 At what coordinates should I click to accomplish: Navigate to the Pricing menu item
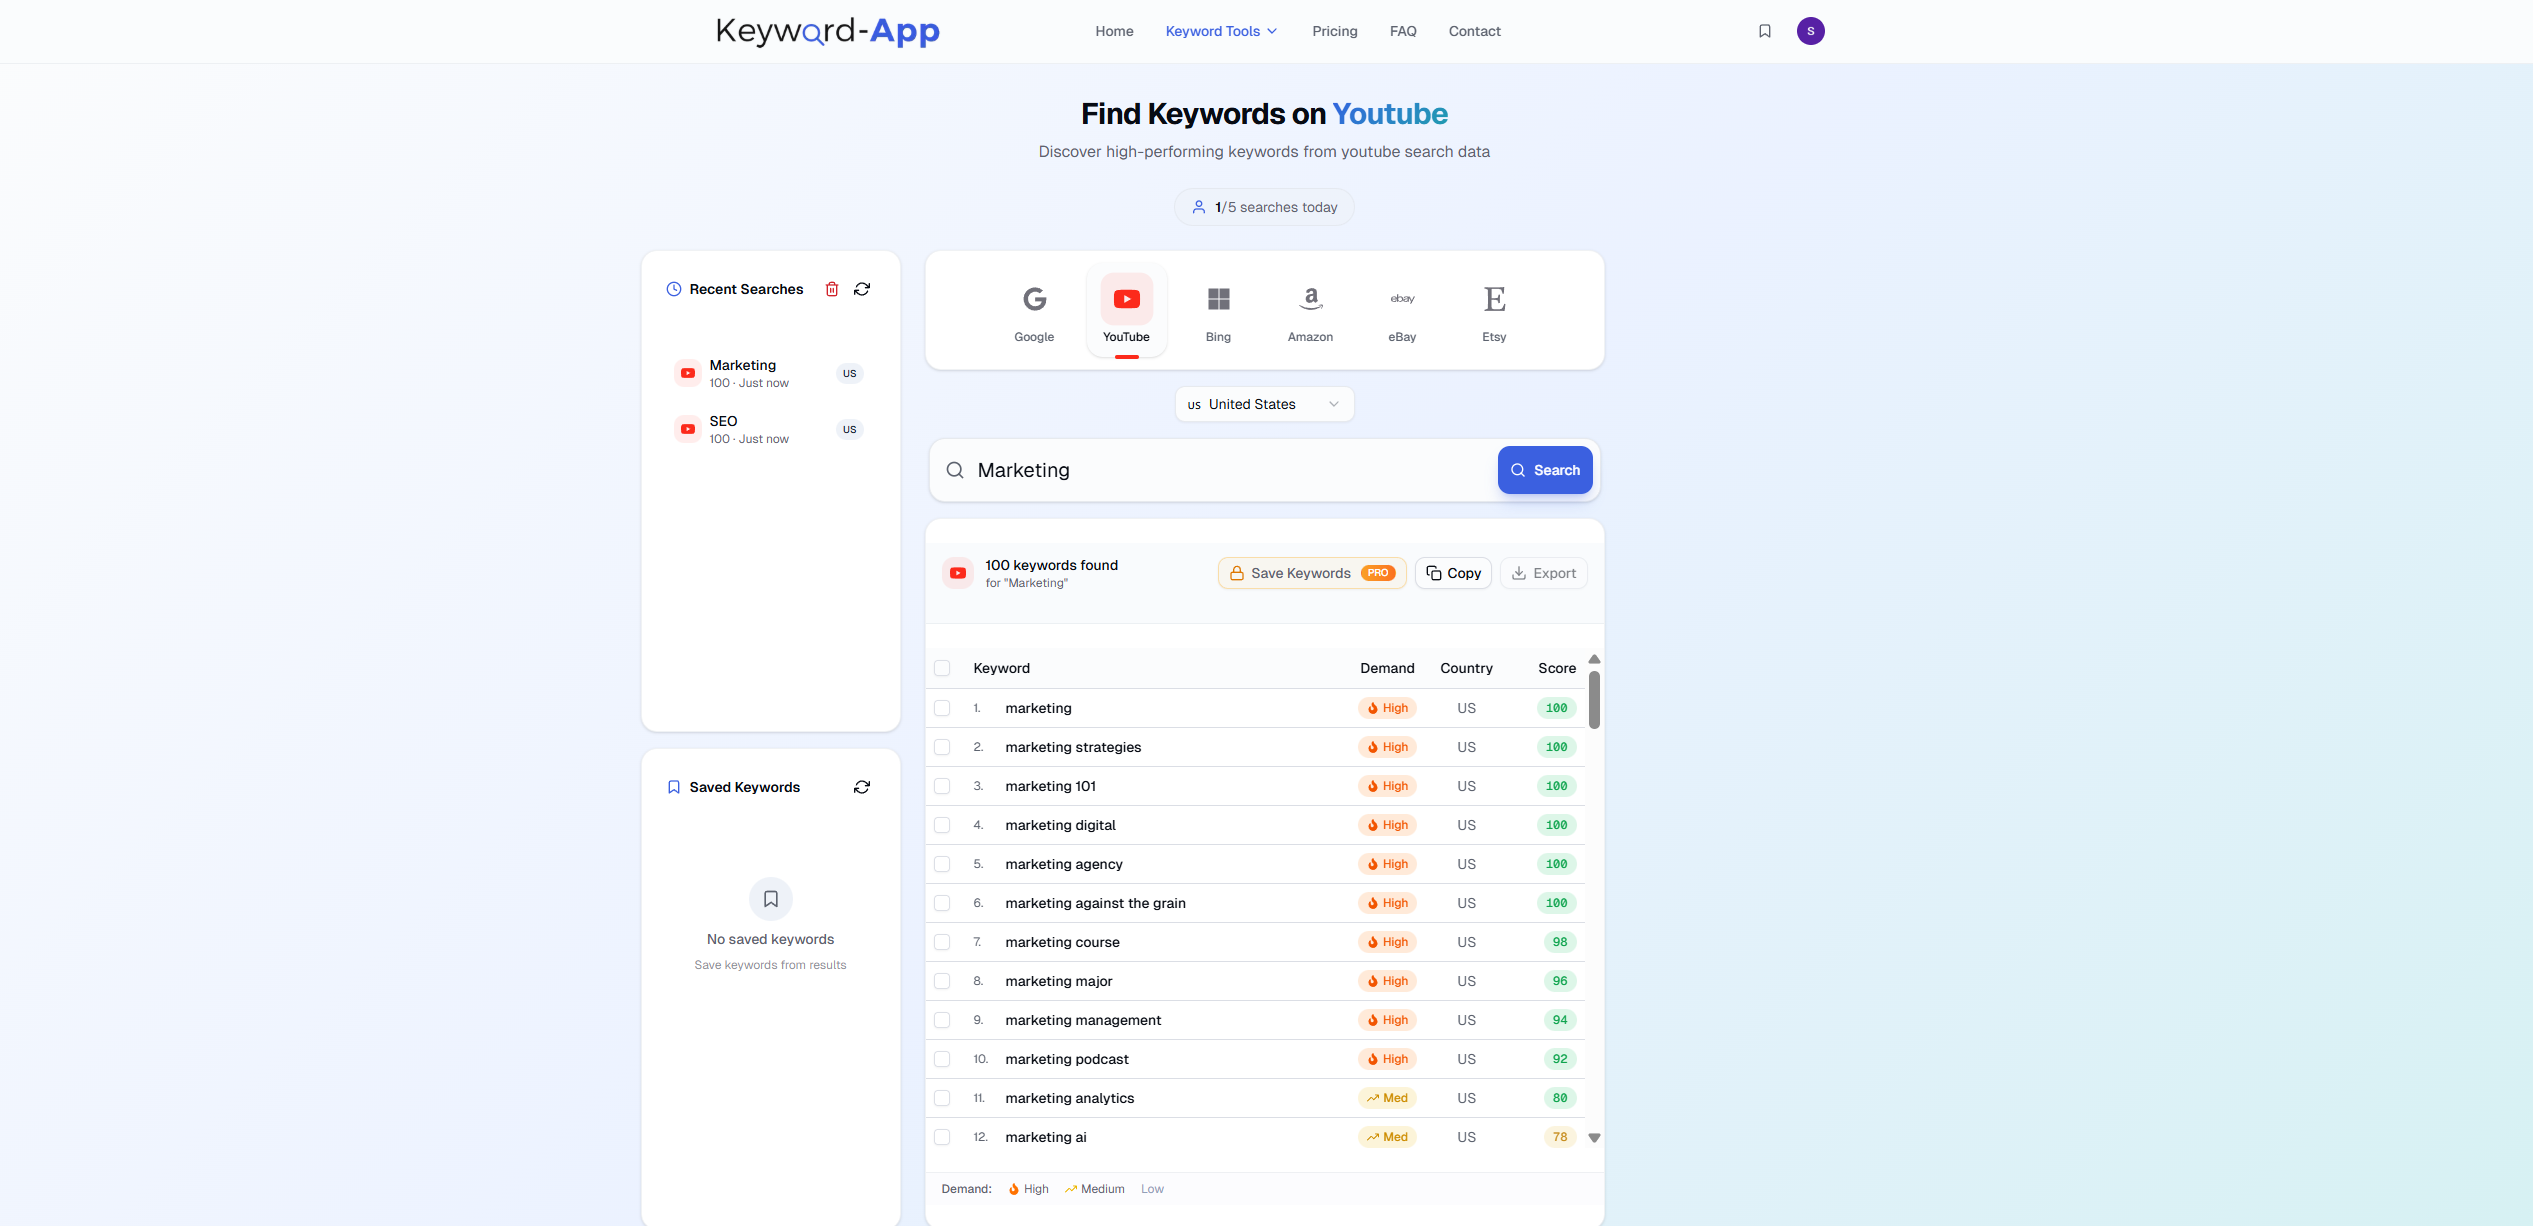[1335, 31]
